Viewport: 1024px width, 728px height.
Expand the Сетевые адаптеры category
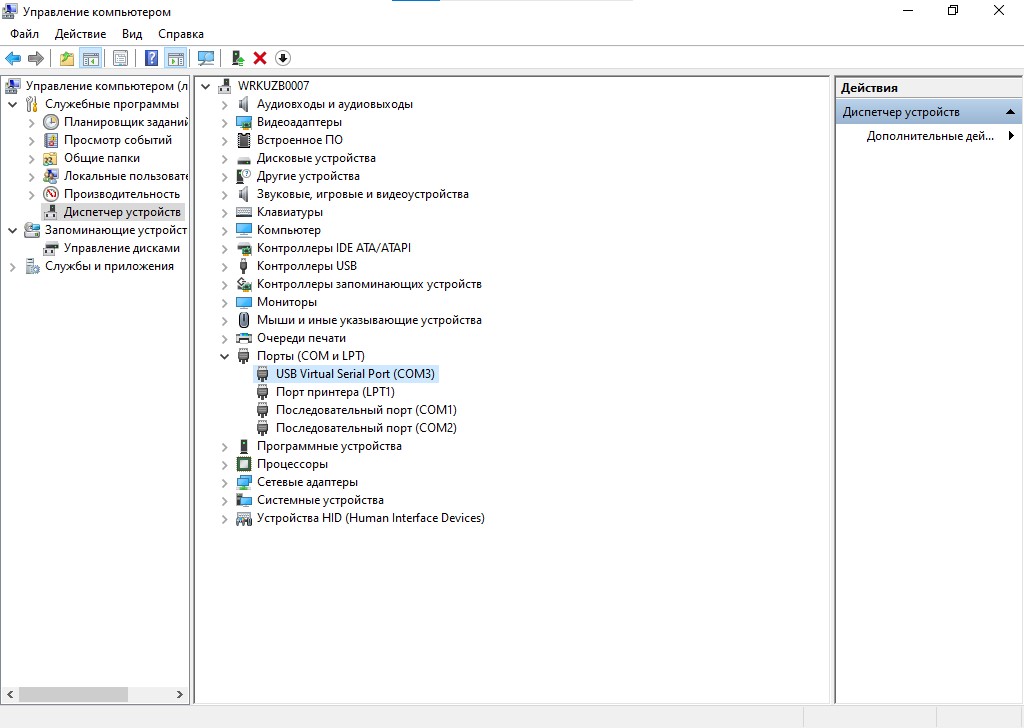coord(225,482)
